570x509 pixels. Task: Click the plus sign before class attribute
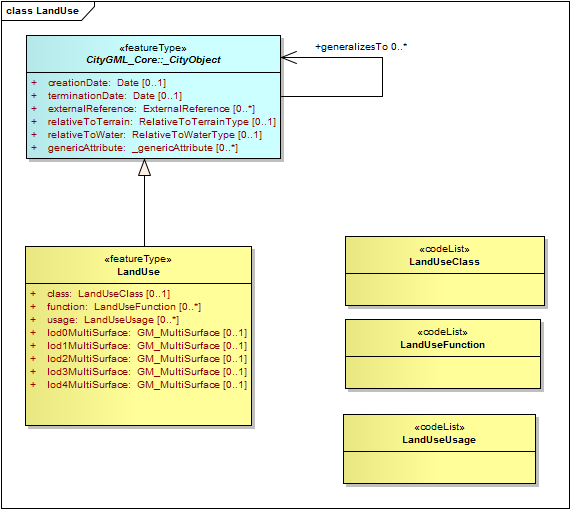click(33, 294)
